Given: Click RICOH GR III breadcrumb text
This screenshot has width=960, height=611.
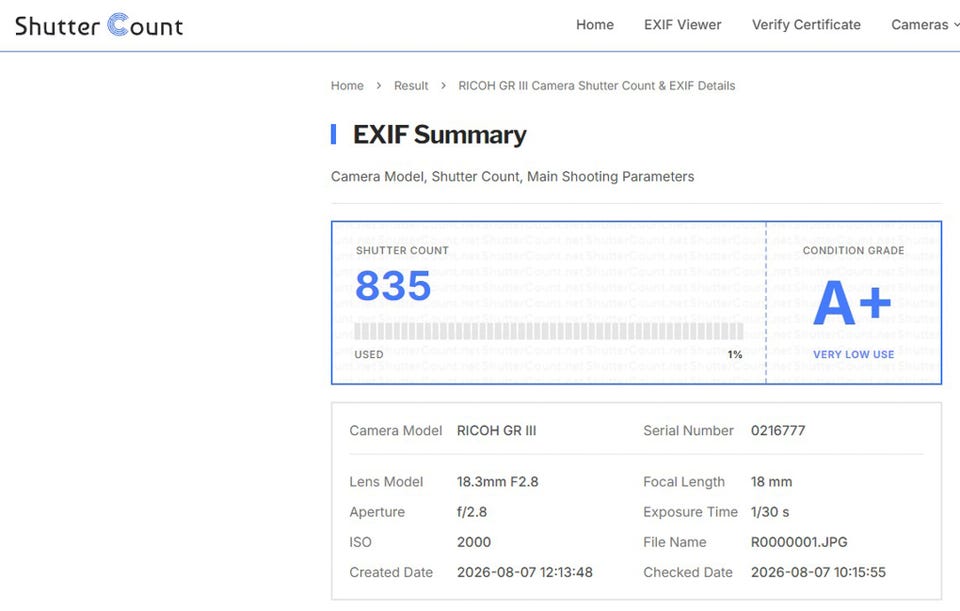Looking at the screenshot, I should pyautogui.click(x=596, y=86).
